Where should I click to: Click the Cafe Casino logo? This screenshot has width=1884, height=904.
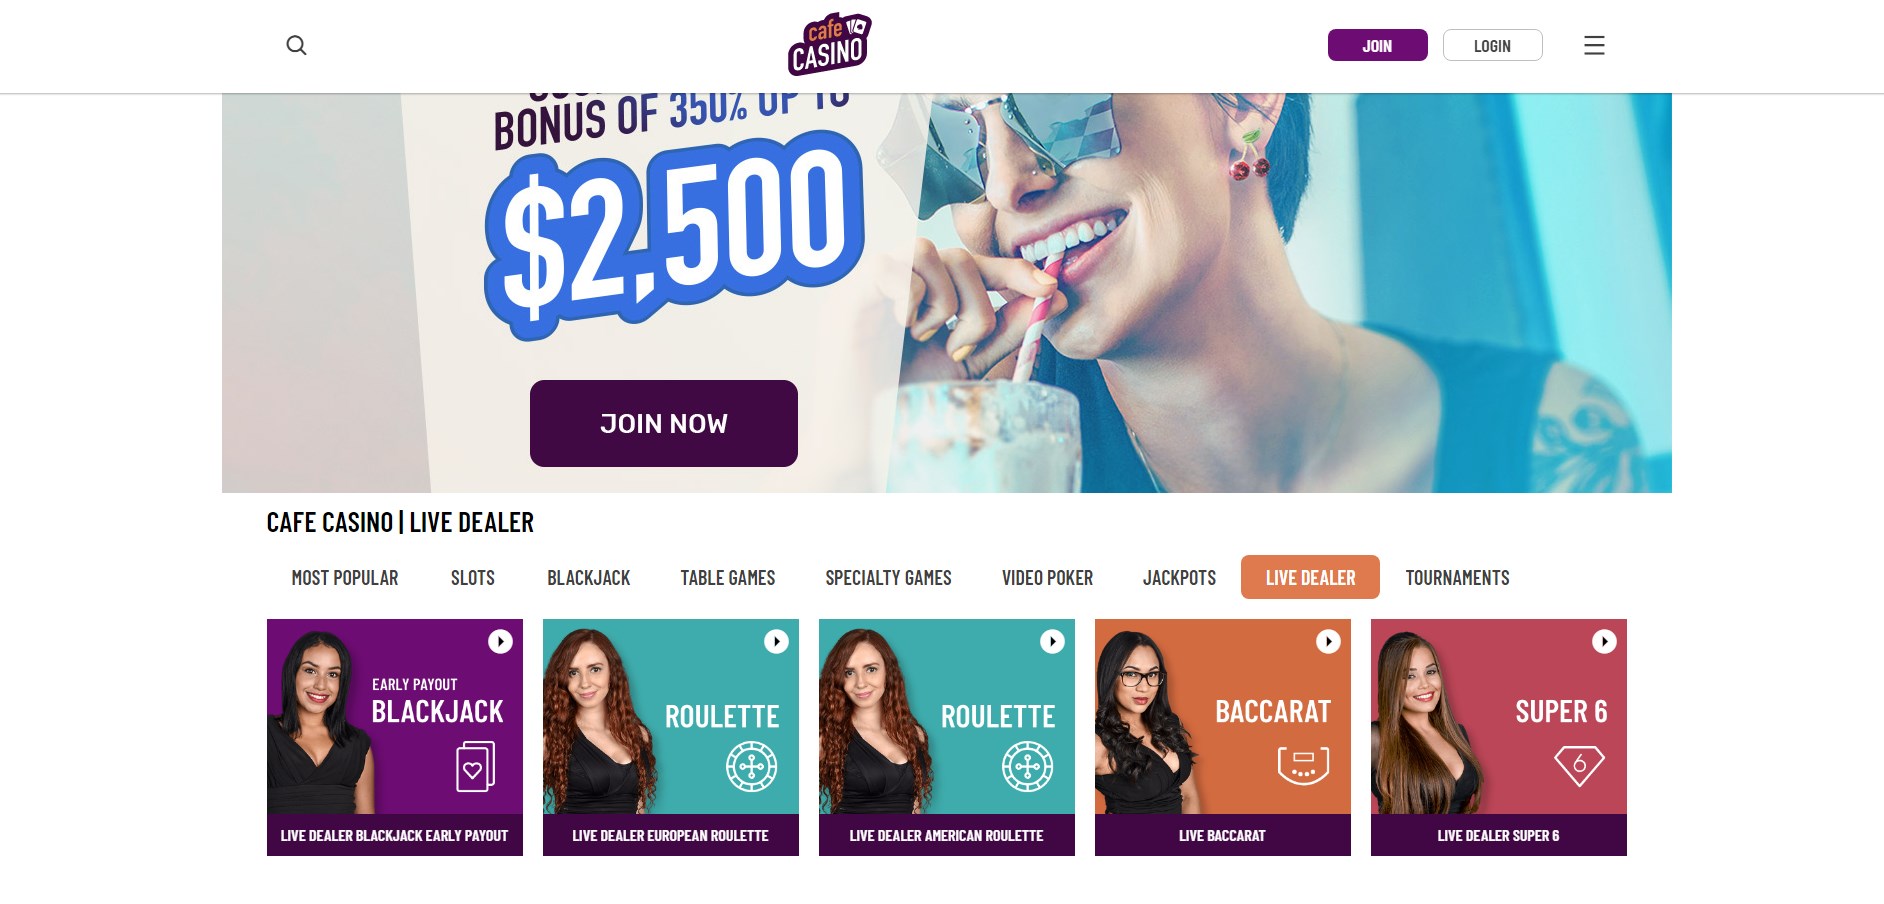(x=829, y=45)
